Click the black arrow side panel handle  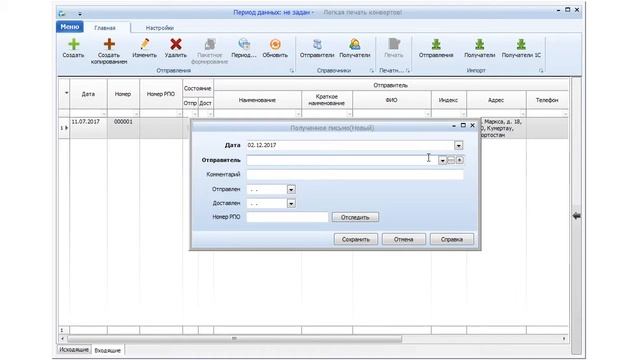pos(576,216)
